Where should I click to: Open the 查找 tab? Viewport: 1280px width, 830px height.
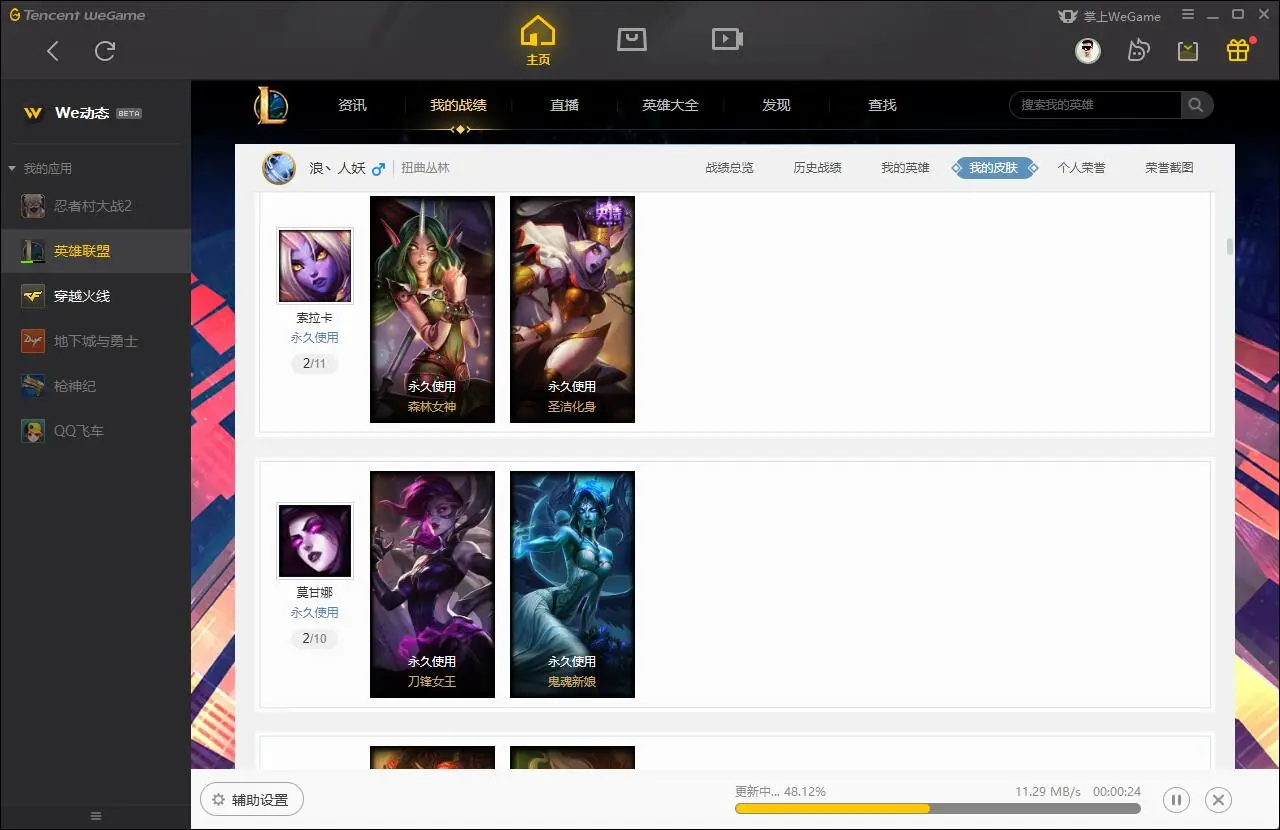point(882,105)
